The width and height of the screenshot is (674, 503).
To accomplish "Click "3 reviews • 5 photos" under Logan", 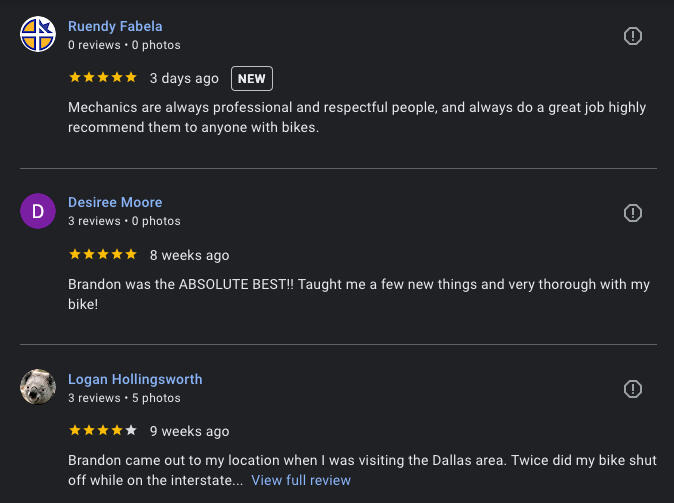I will tap(124, 398).
